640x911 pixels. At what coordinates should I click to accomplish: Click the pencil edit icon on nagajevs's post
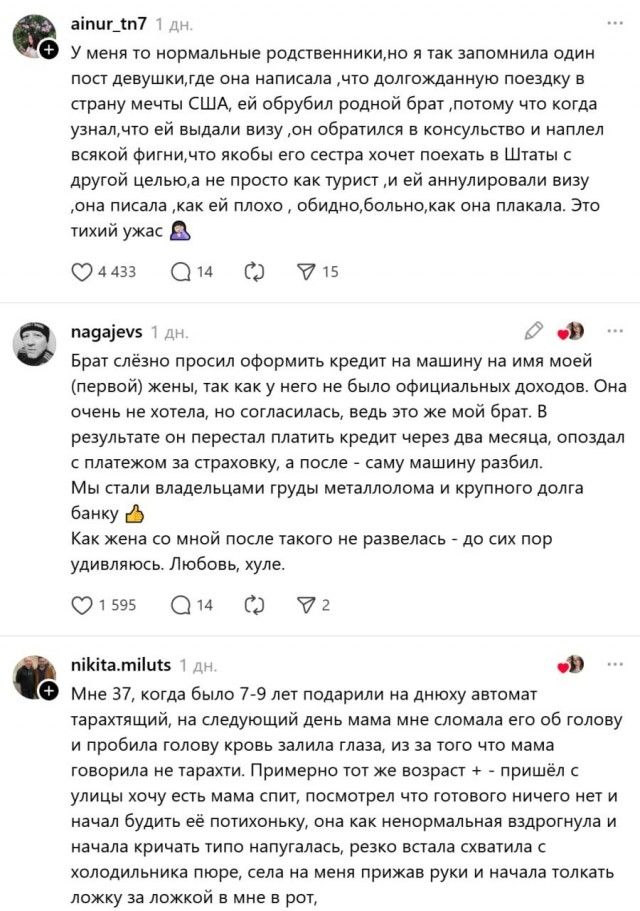[533, 330]
